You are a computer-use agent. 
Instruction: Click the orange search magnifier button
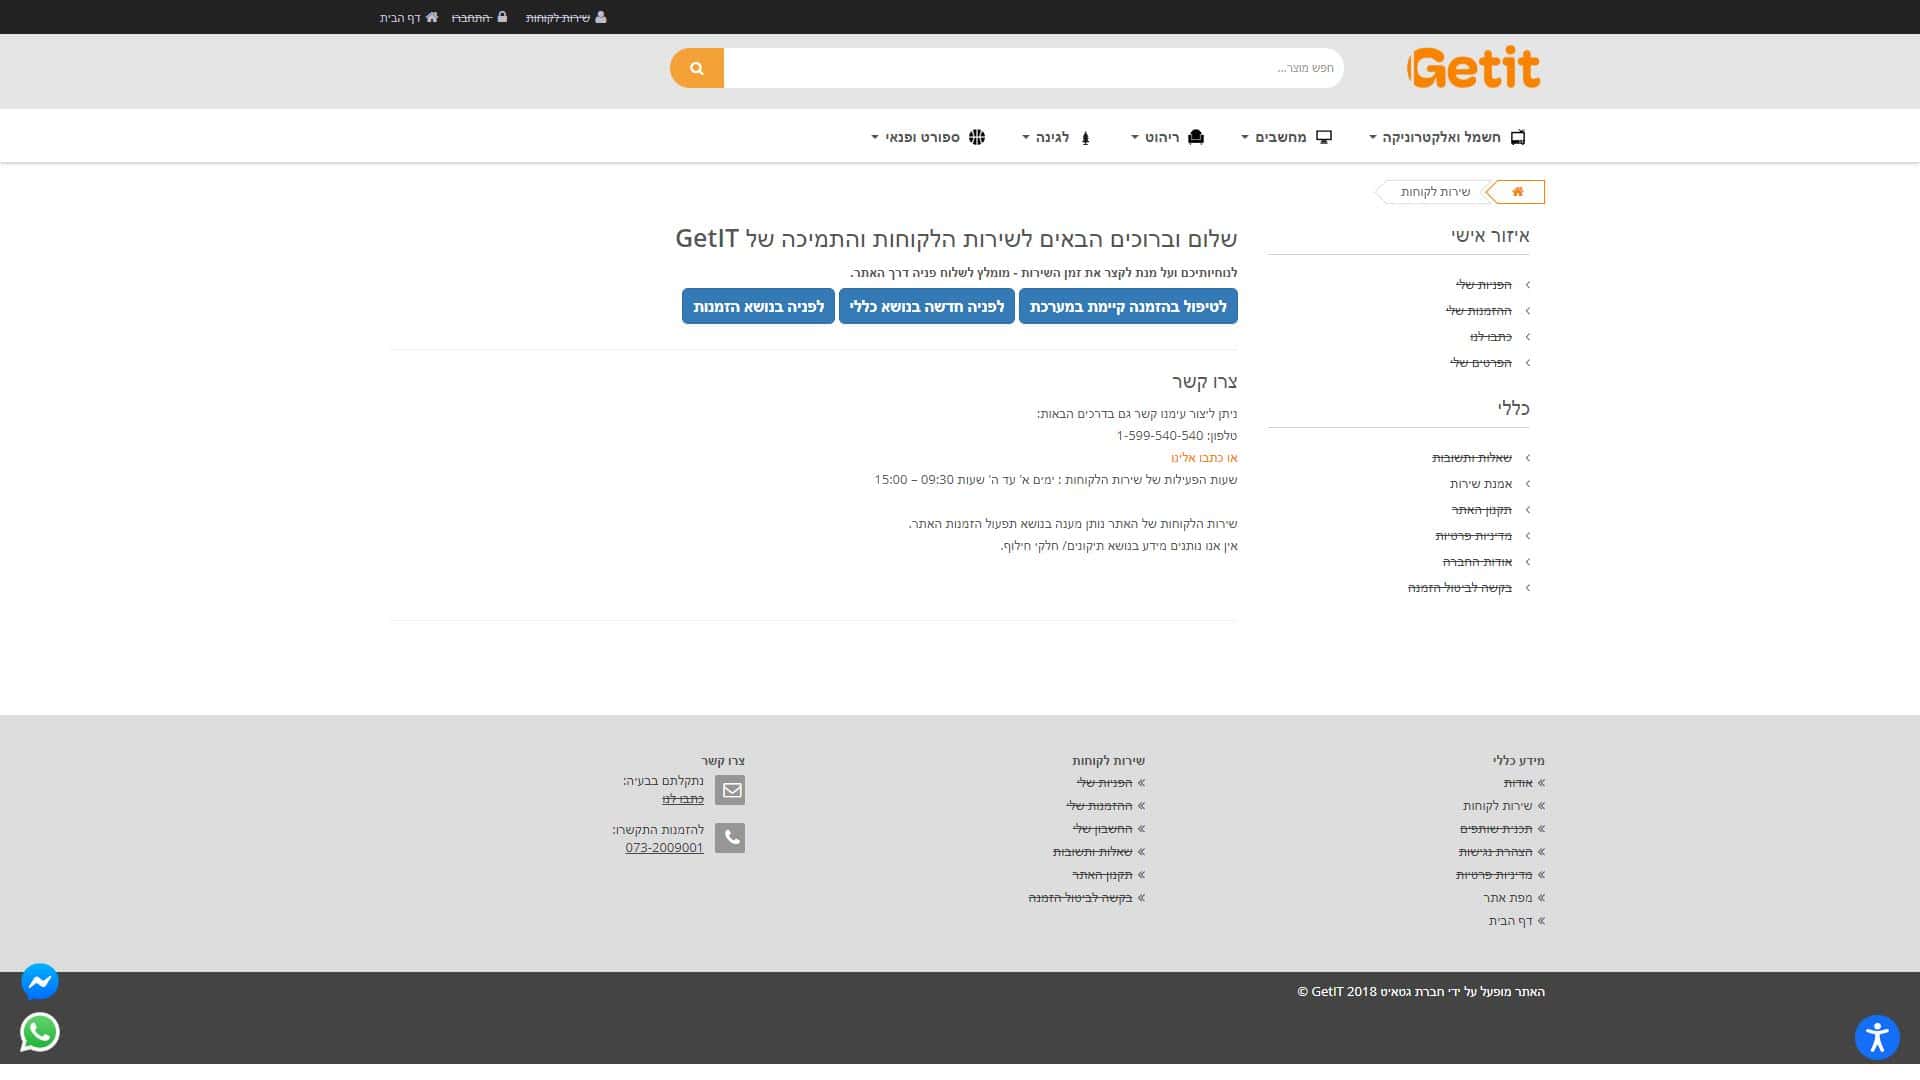pos(697,68)
